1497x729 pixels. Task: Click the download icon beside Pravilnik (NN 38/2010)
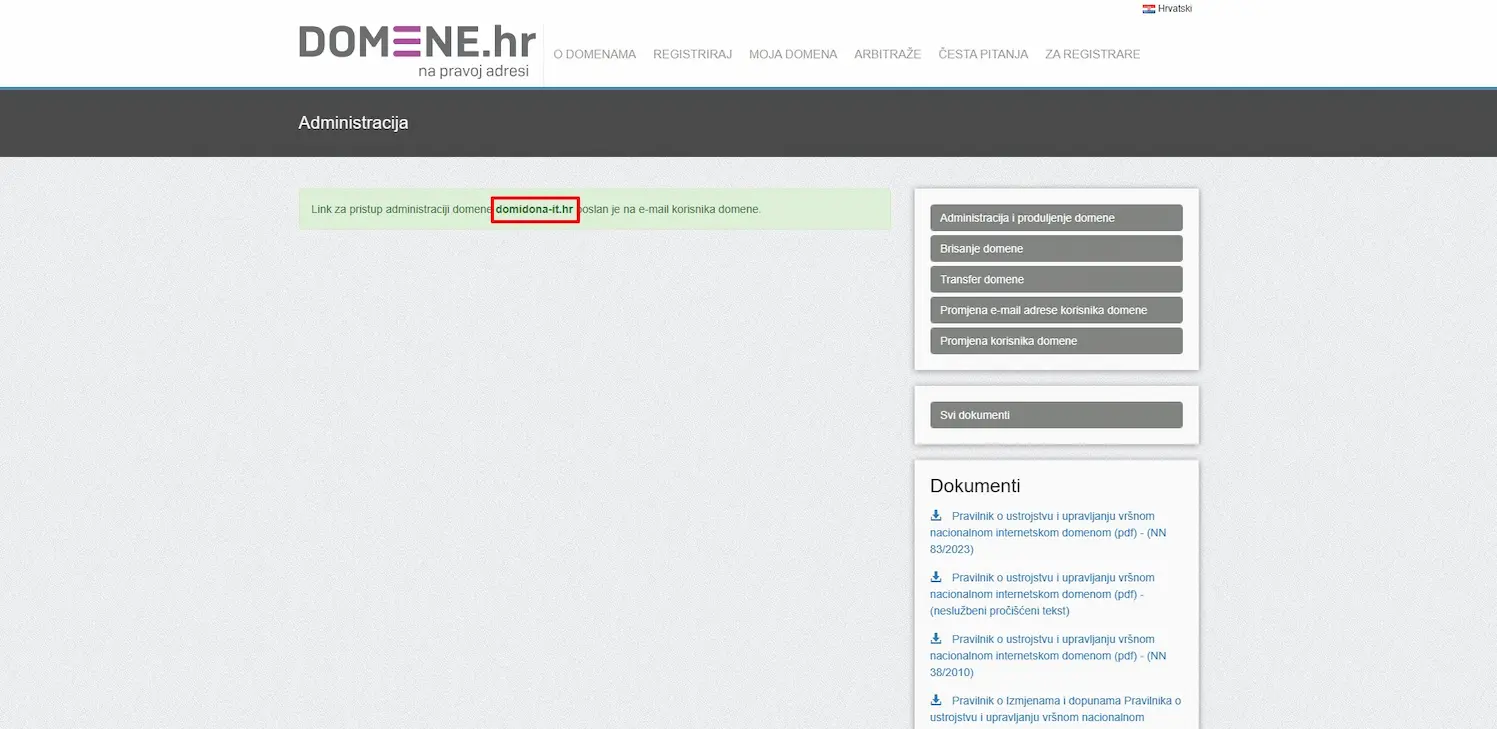point(936,638)
